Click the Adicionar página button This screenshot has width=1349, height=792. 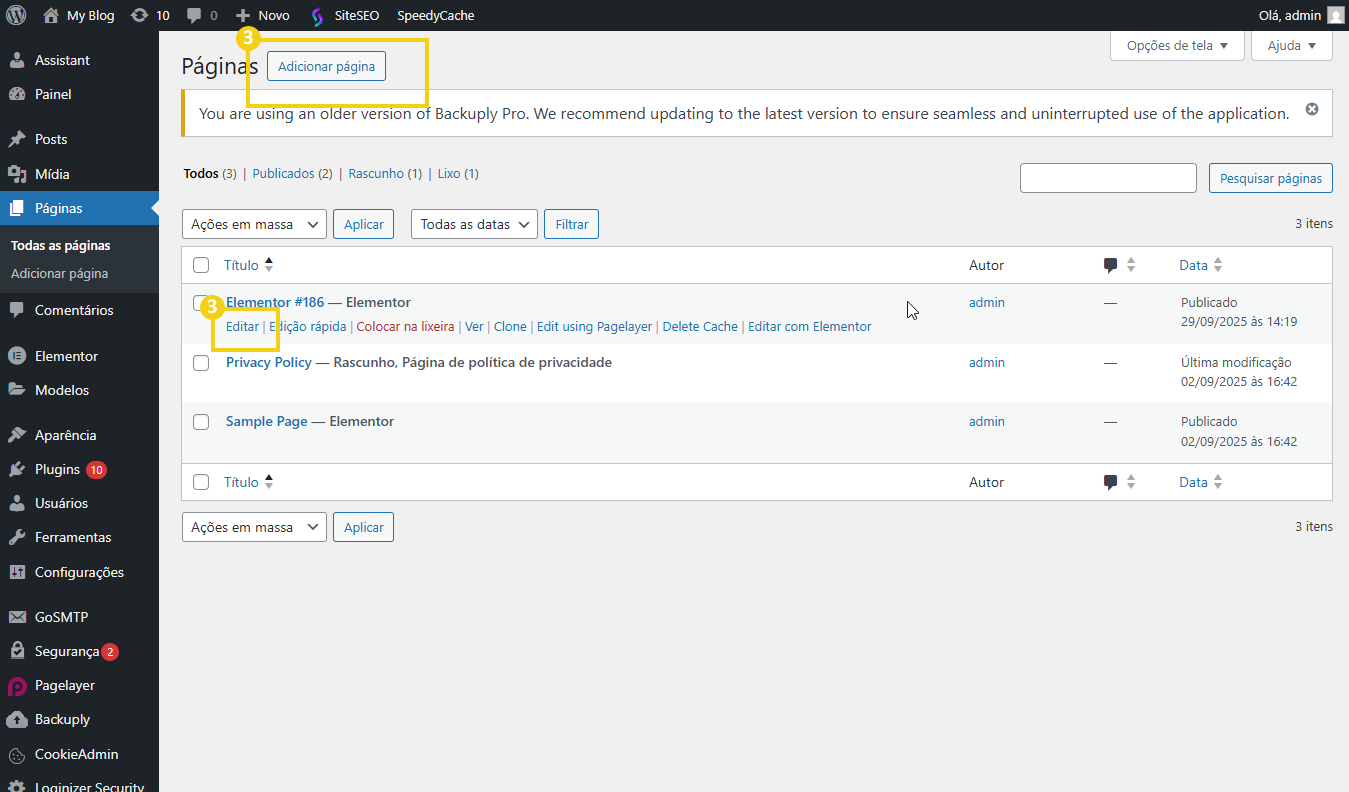point(326,67)
